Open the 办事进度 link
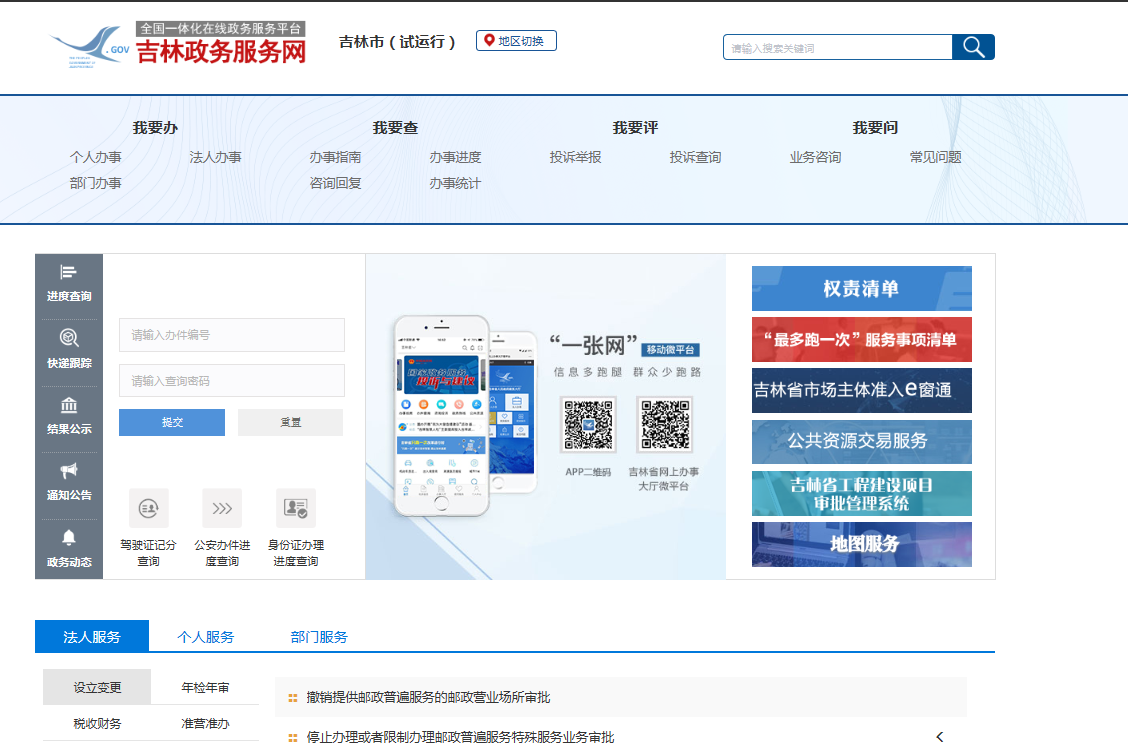 coord(455,157)
